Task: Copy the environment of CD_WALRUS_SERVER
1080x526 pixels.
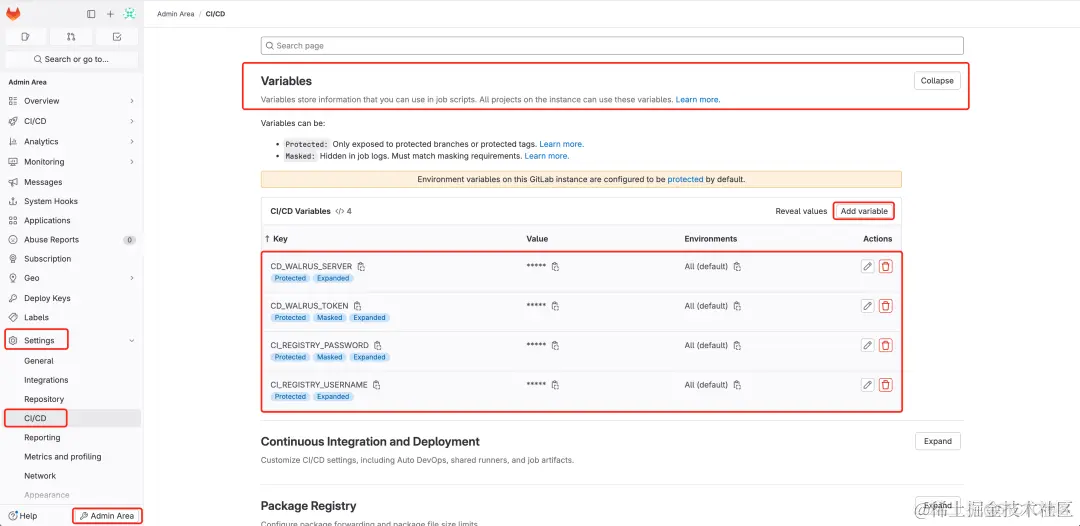Action: (737, 266)
